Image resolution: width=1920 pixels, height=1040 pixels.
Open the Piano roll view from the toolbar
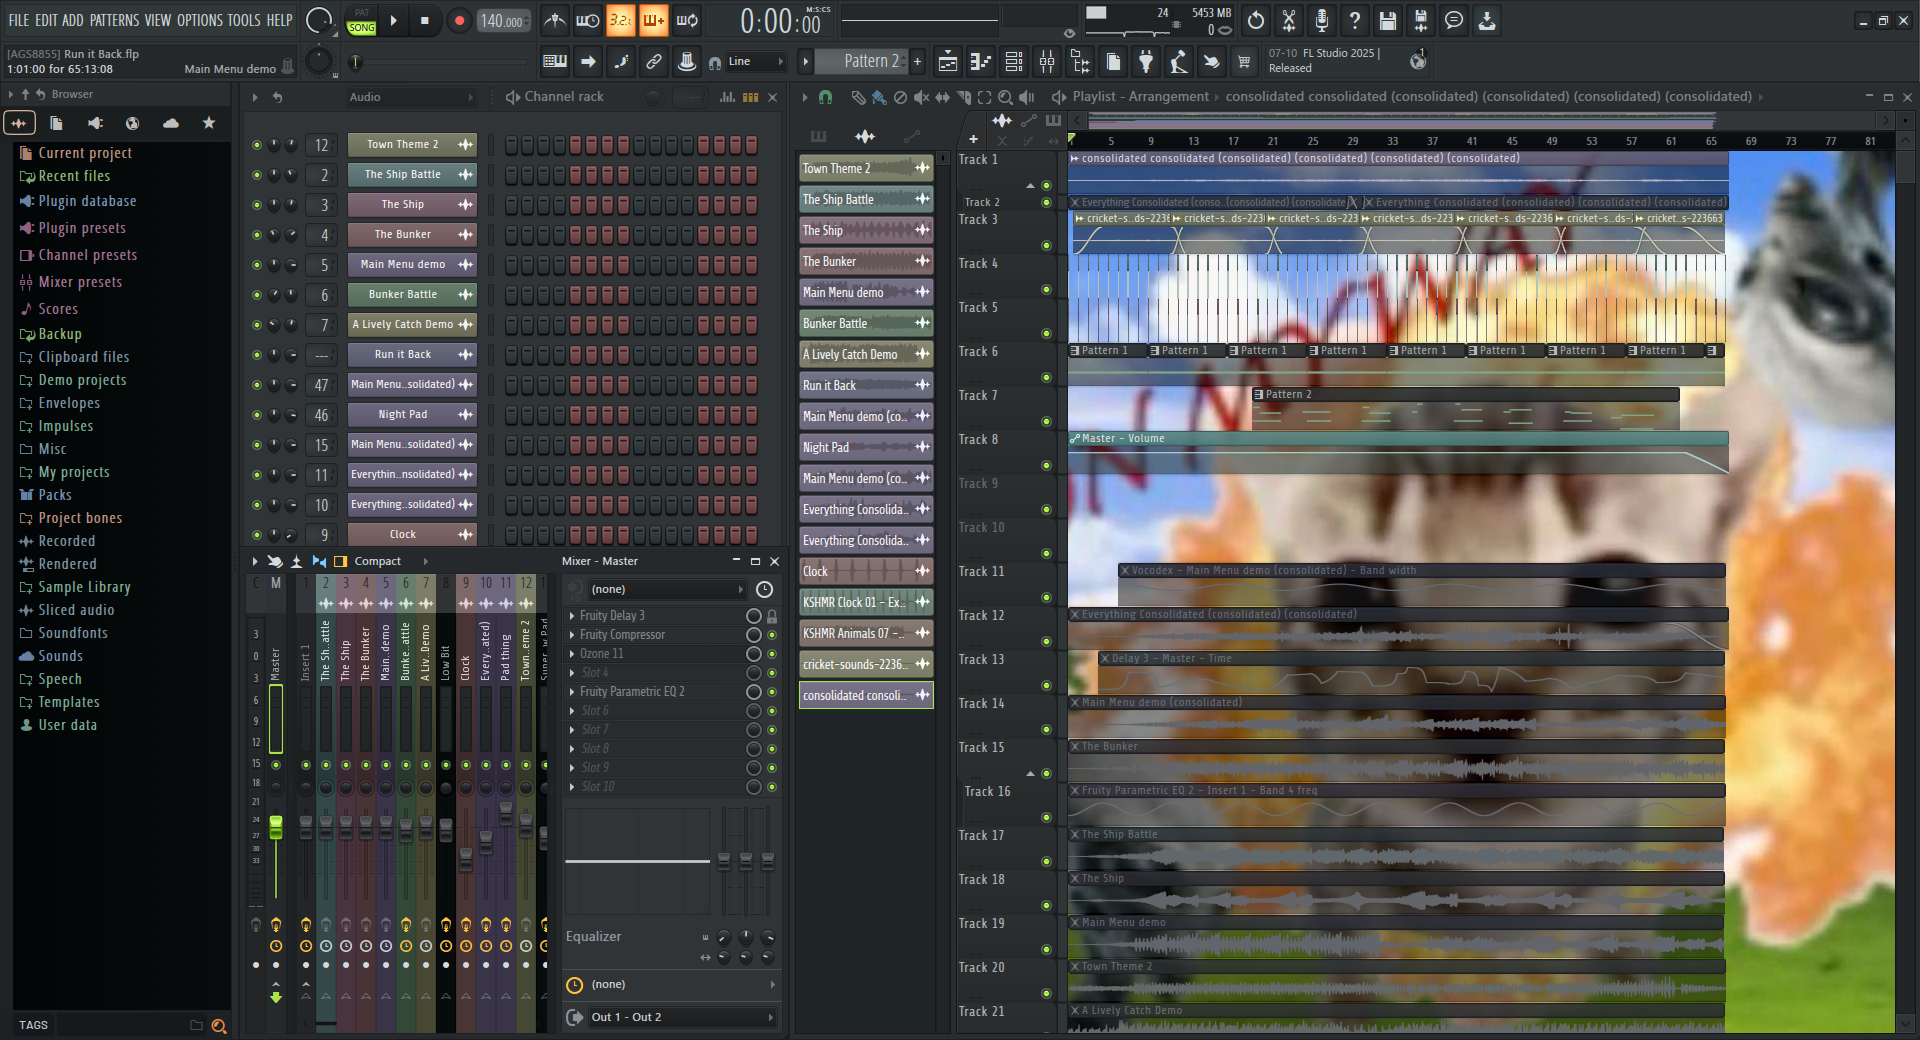pos(981,62)
